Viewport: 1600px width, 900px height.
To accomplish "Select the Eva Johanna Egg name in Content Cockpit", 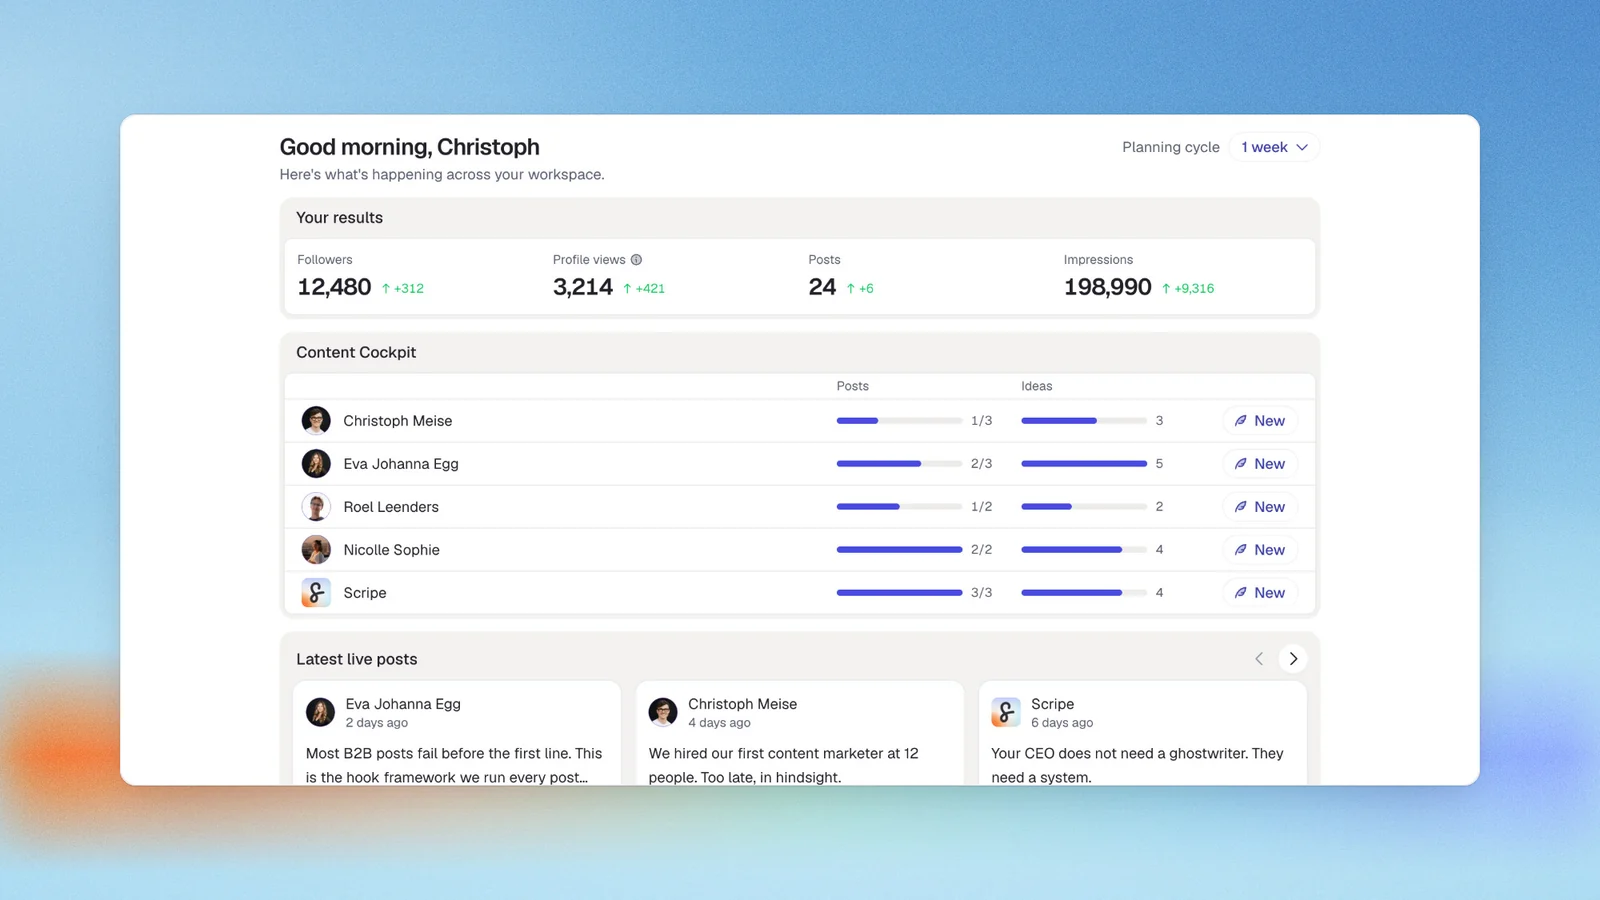I will click(401, 464).
